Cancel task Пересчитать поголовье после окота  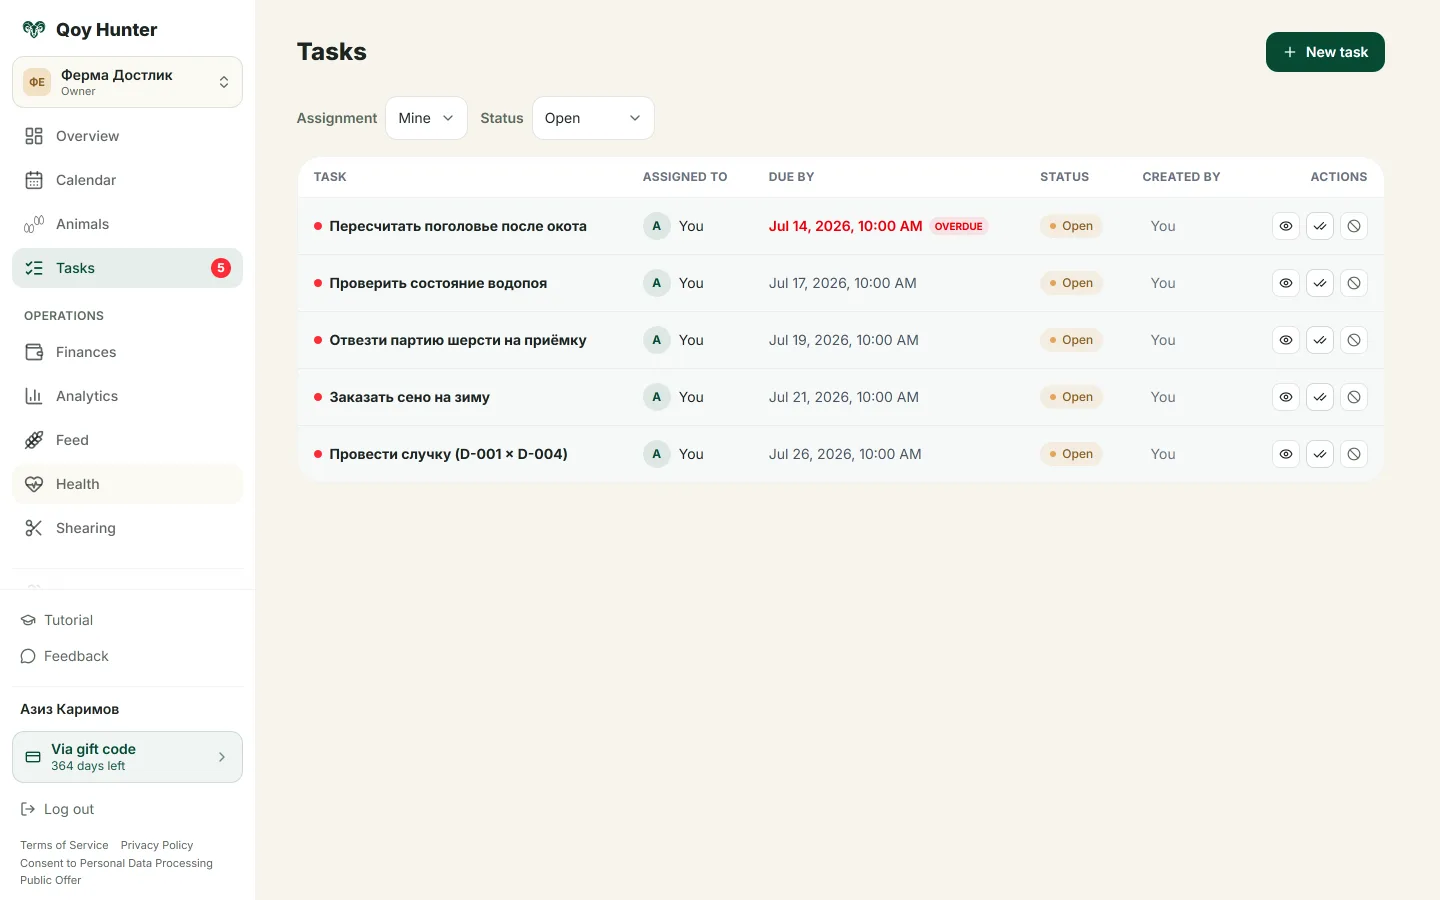(x=1354, y=226)
